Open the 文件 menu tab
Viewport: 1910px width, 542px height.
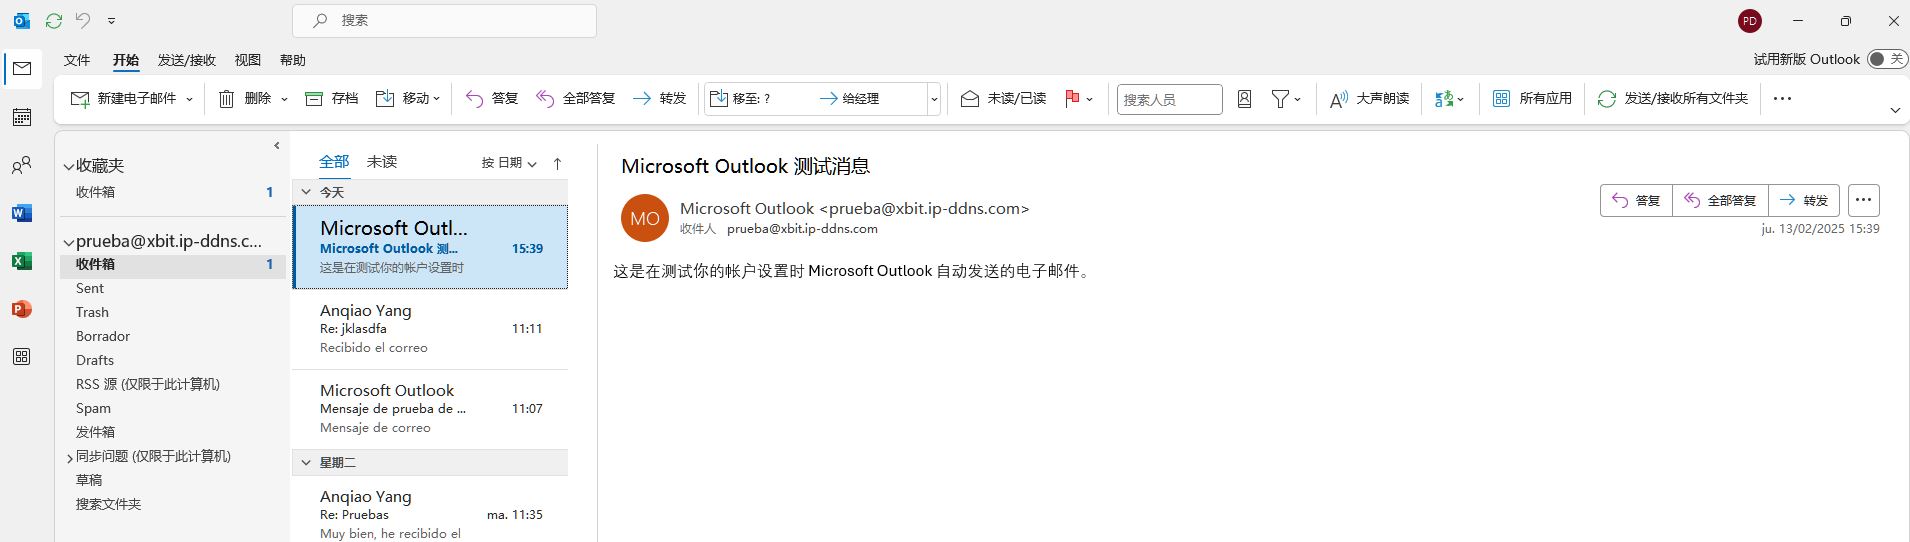(77, 60)
